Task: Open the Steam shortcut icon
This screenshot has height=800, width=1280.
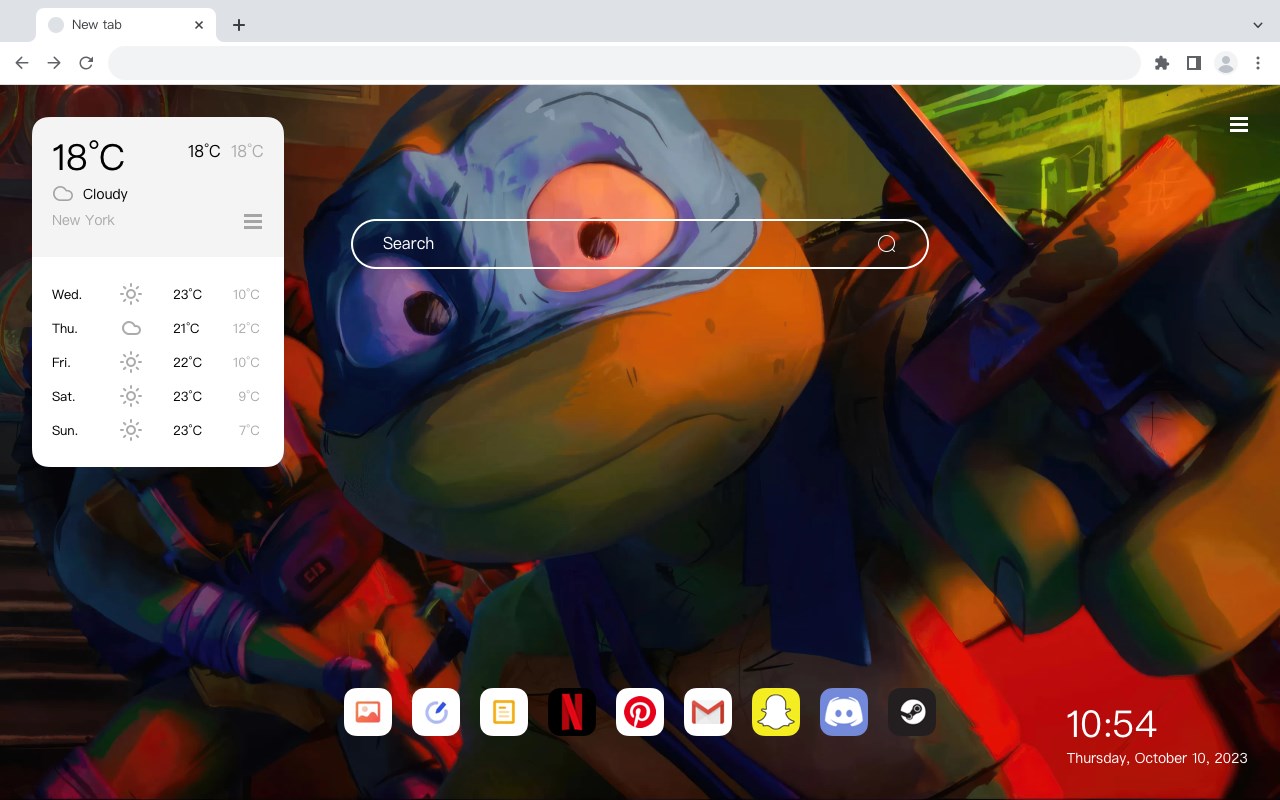Action: click(x=912, y=712)
